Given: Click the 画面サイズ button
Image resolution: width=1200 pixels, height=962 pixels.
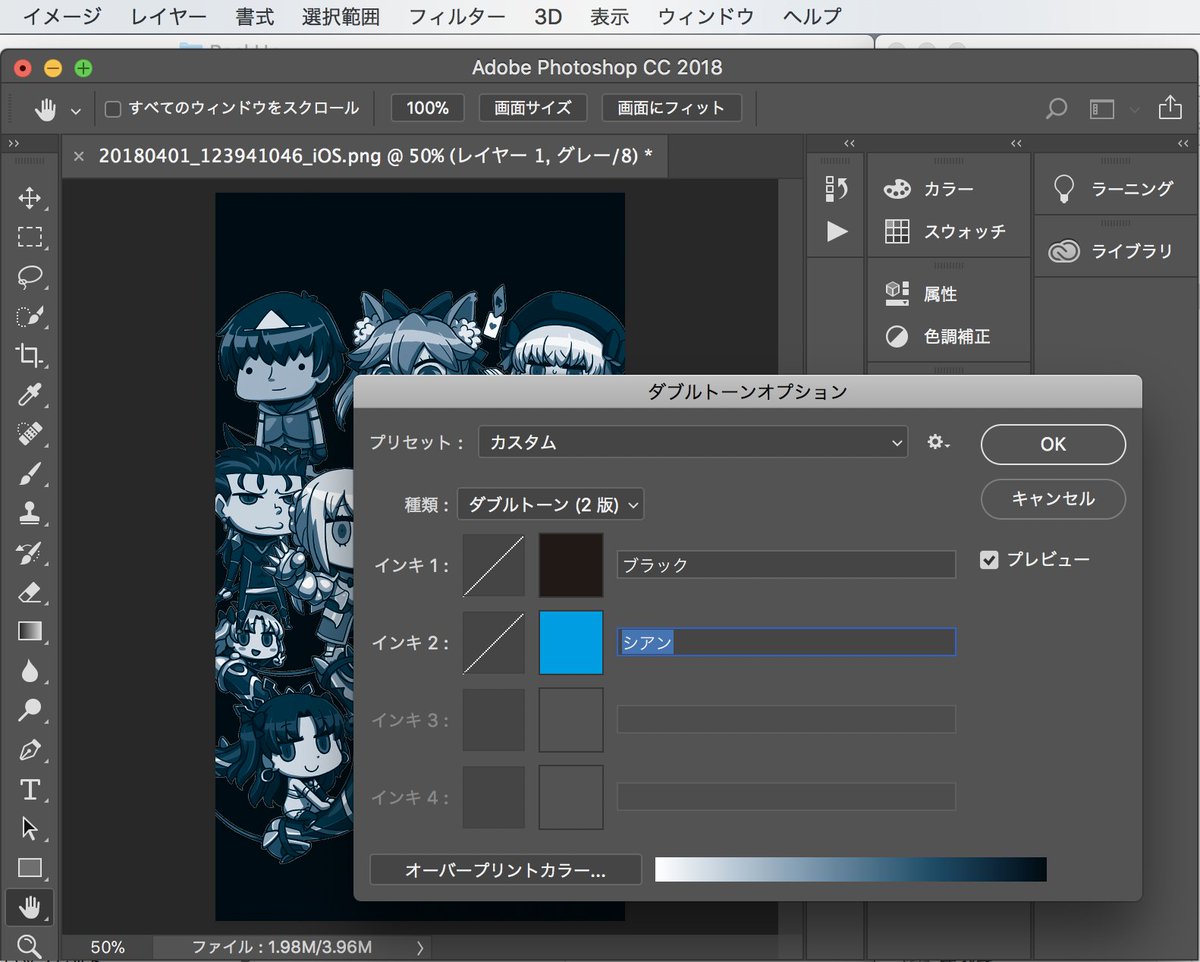Looking at the screenshot, I should point(533,108).
